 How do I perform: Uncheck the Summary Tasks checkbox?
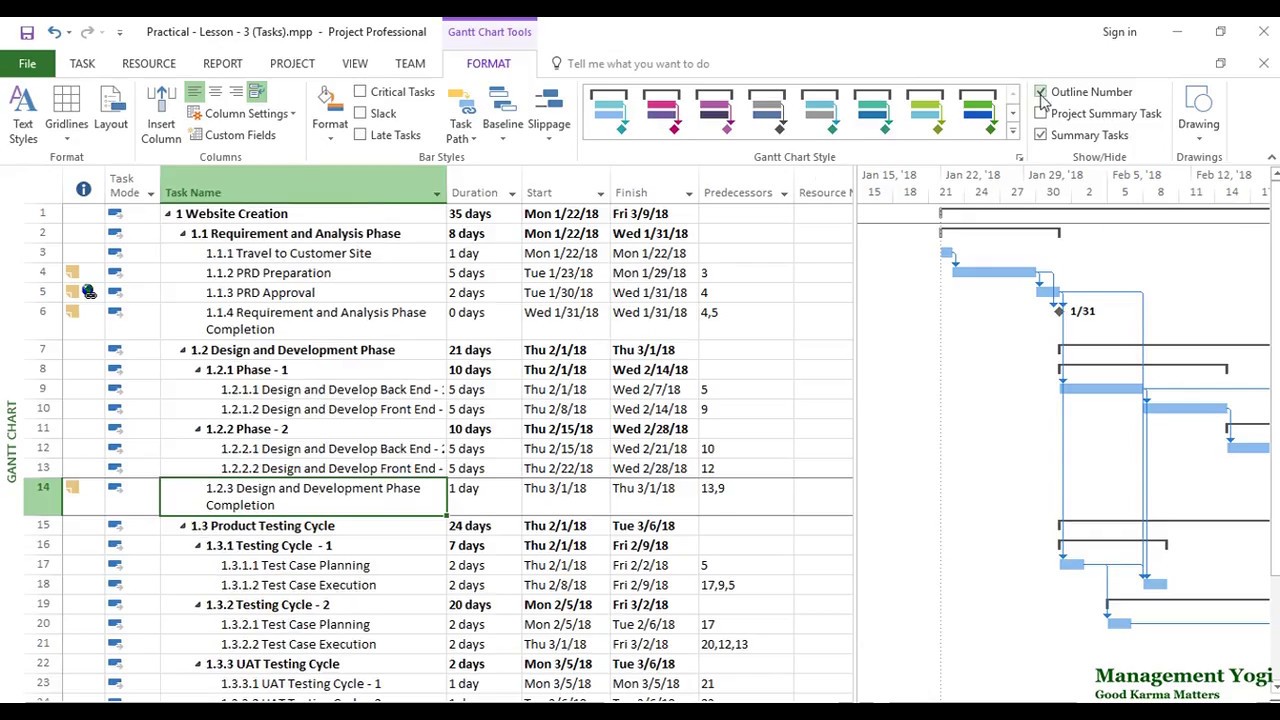1041,135
